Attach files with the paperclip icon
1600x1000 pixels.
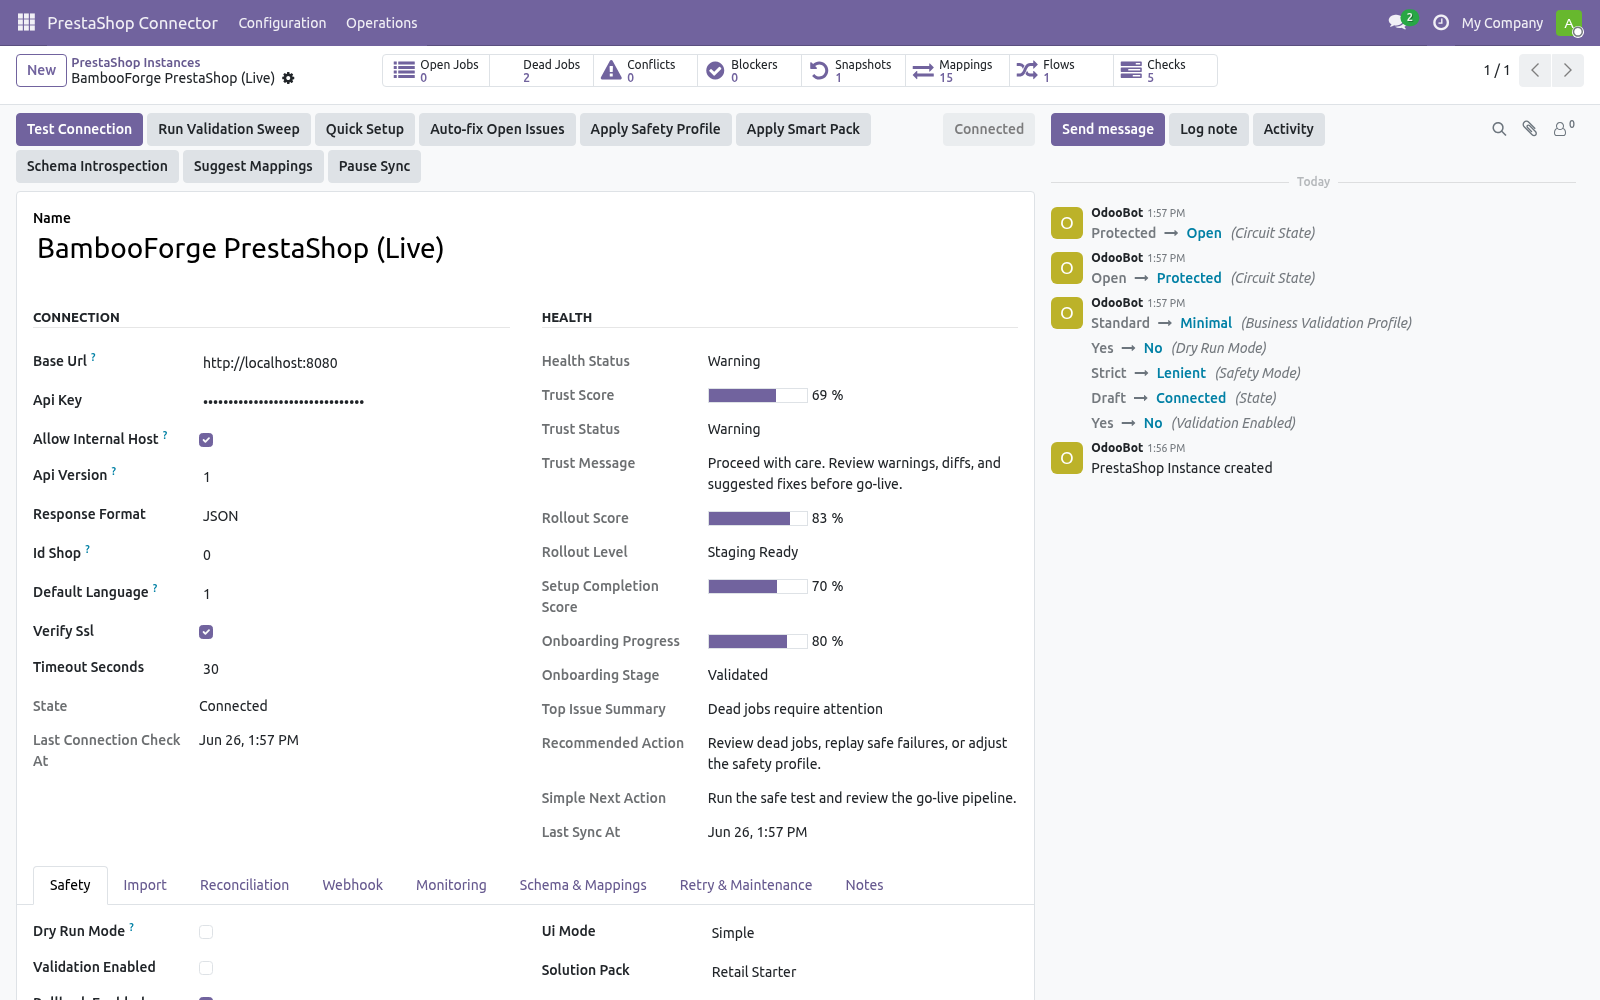1530,129
